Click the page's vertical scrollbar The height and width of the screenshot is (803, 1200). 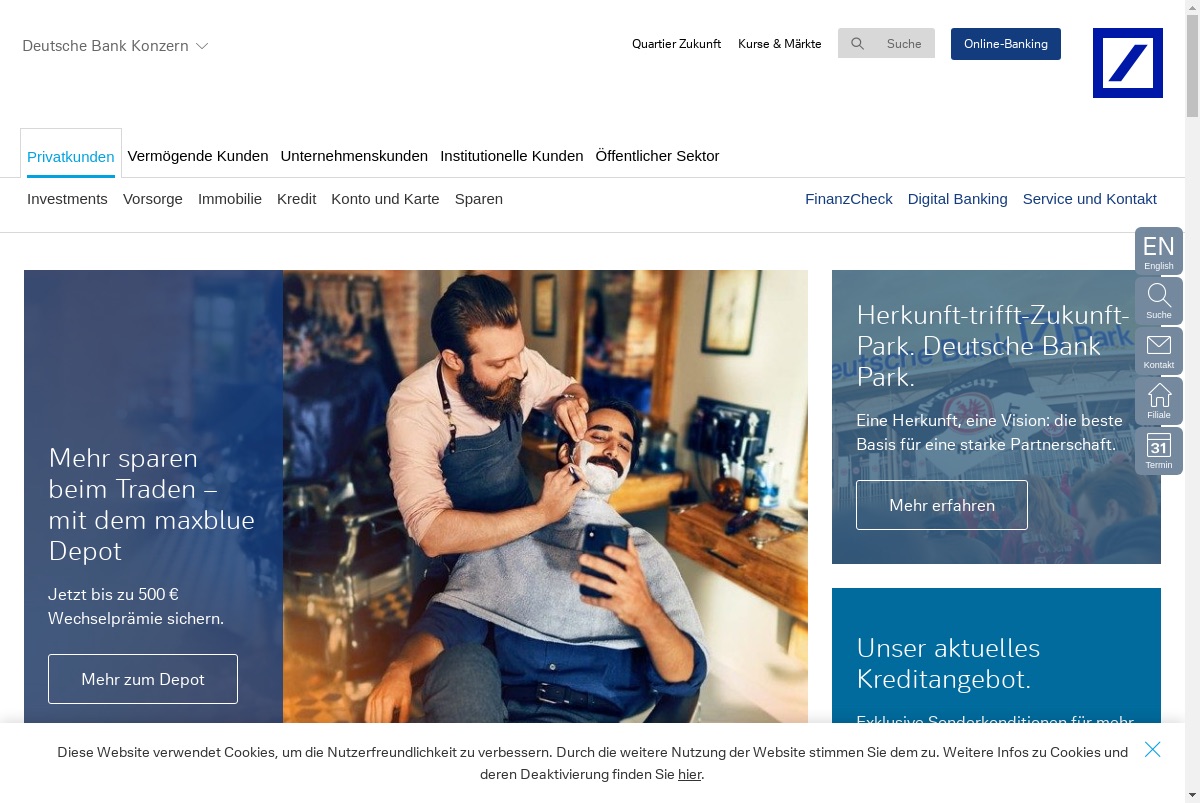(x=1192, y=401)
